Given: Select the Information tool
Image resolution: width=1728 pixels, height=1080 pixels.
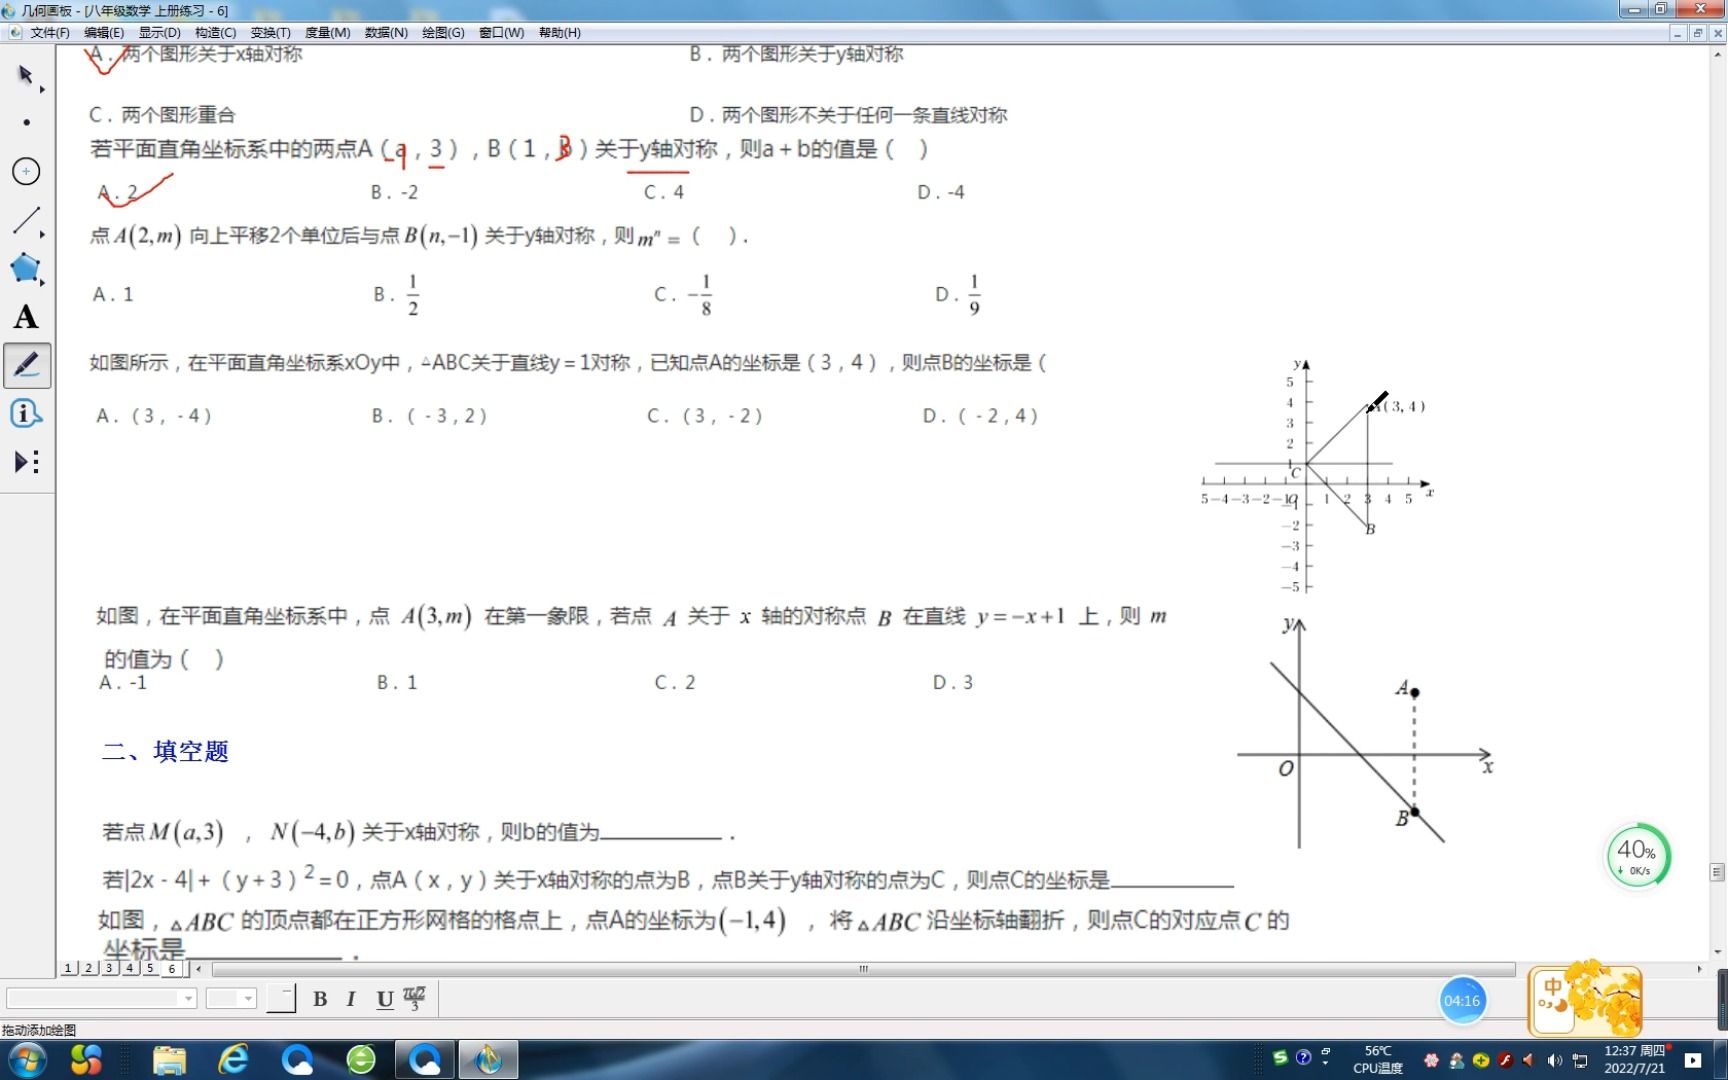Looking at the screenshot, I should [x=27, y=413].
